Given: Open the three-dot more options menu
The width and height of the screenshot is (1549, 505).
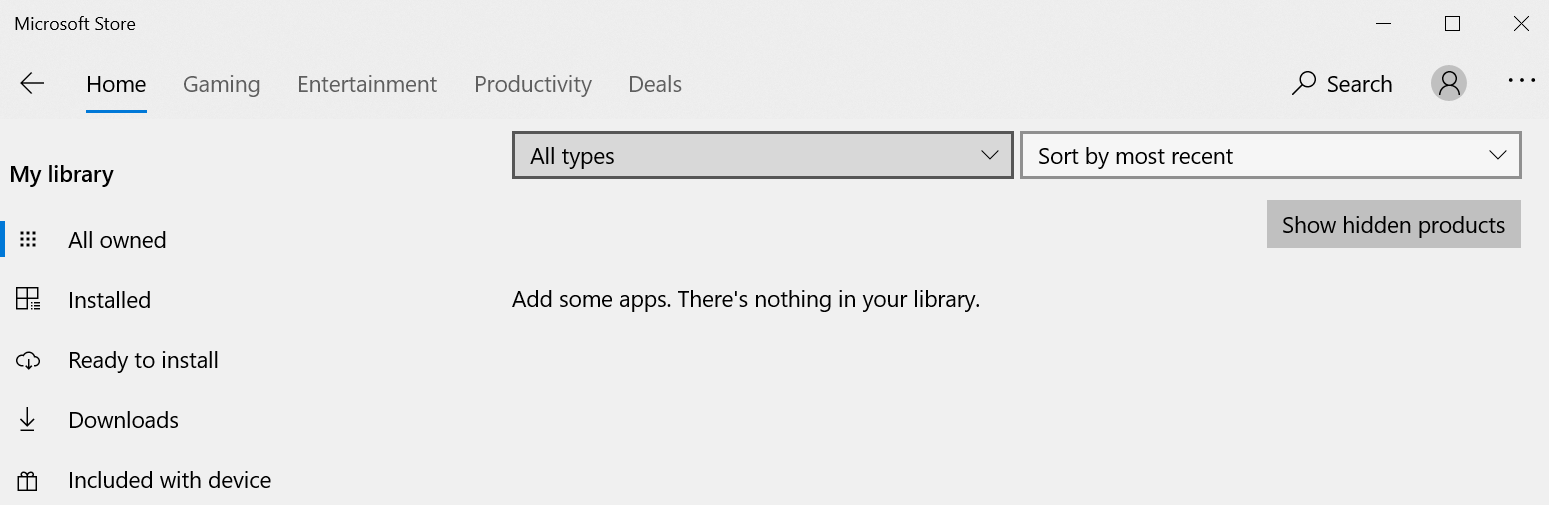Looking at the screenshot, I should (1521, 81).
